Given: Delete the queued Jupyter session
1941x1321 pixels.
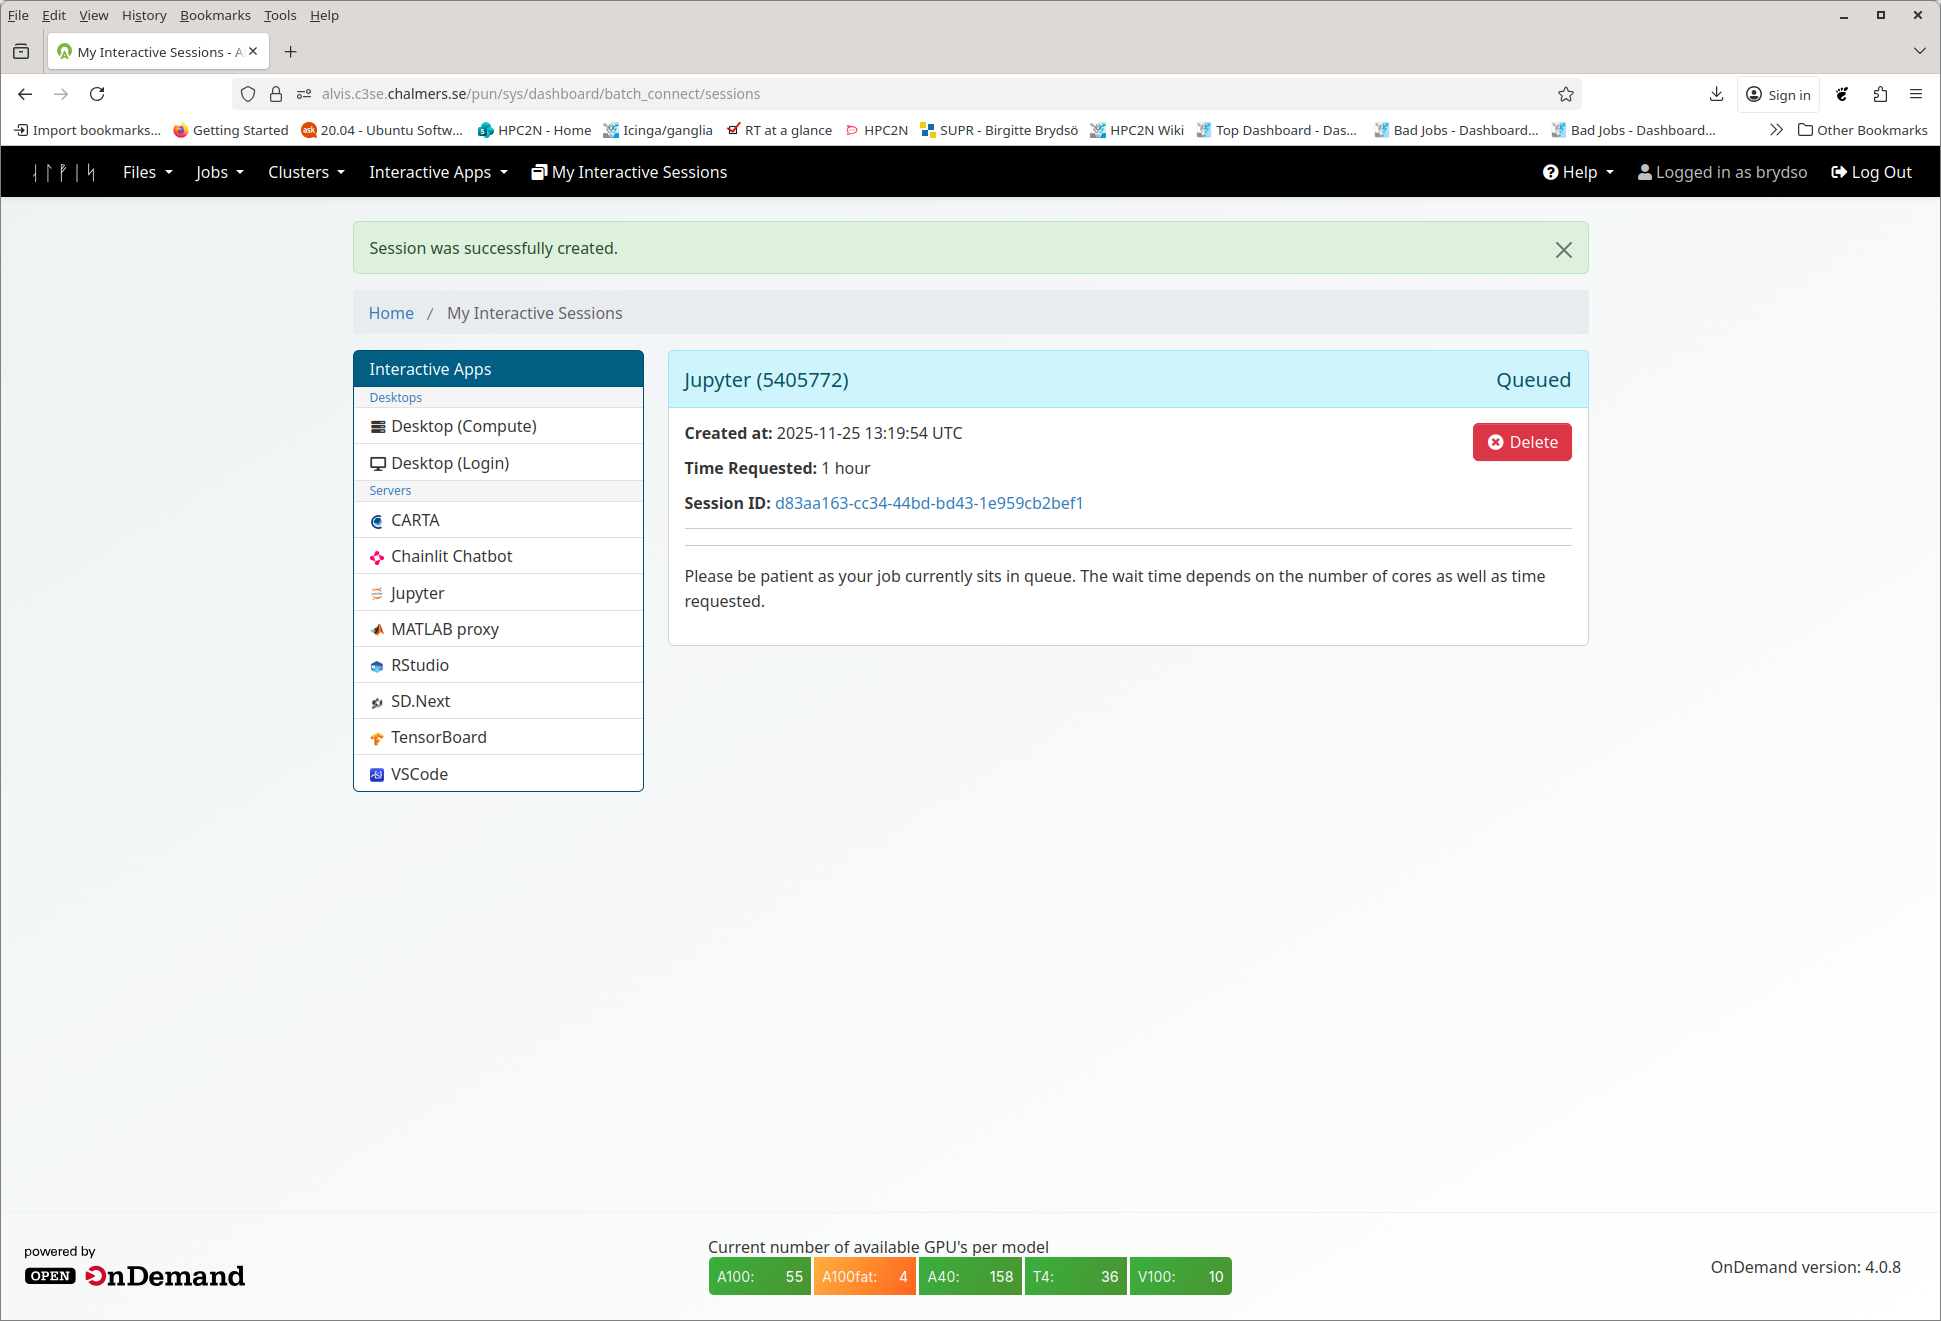Looking at the screenshot, I should pyautogui.click(x=1522, y=442).
